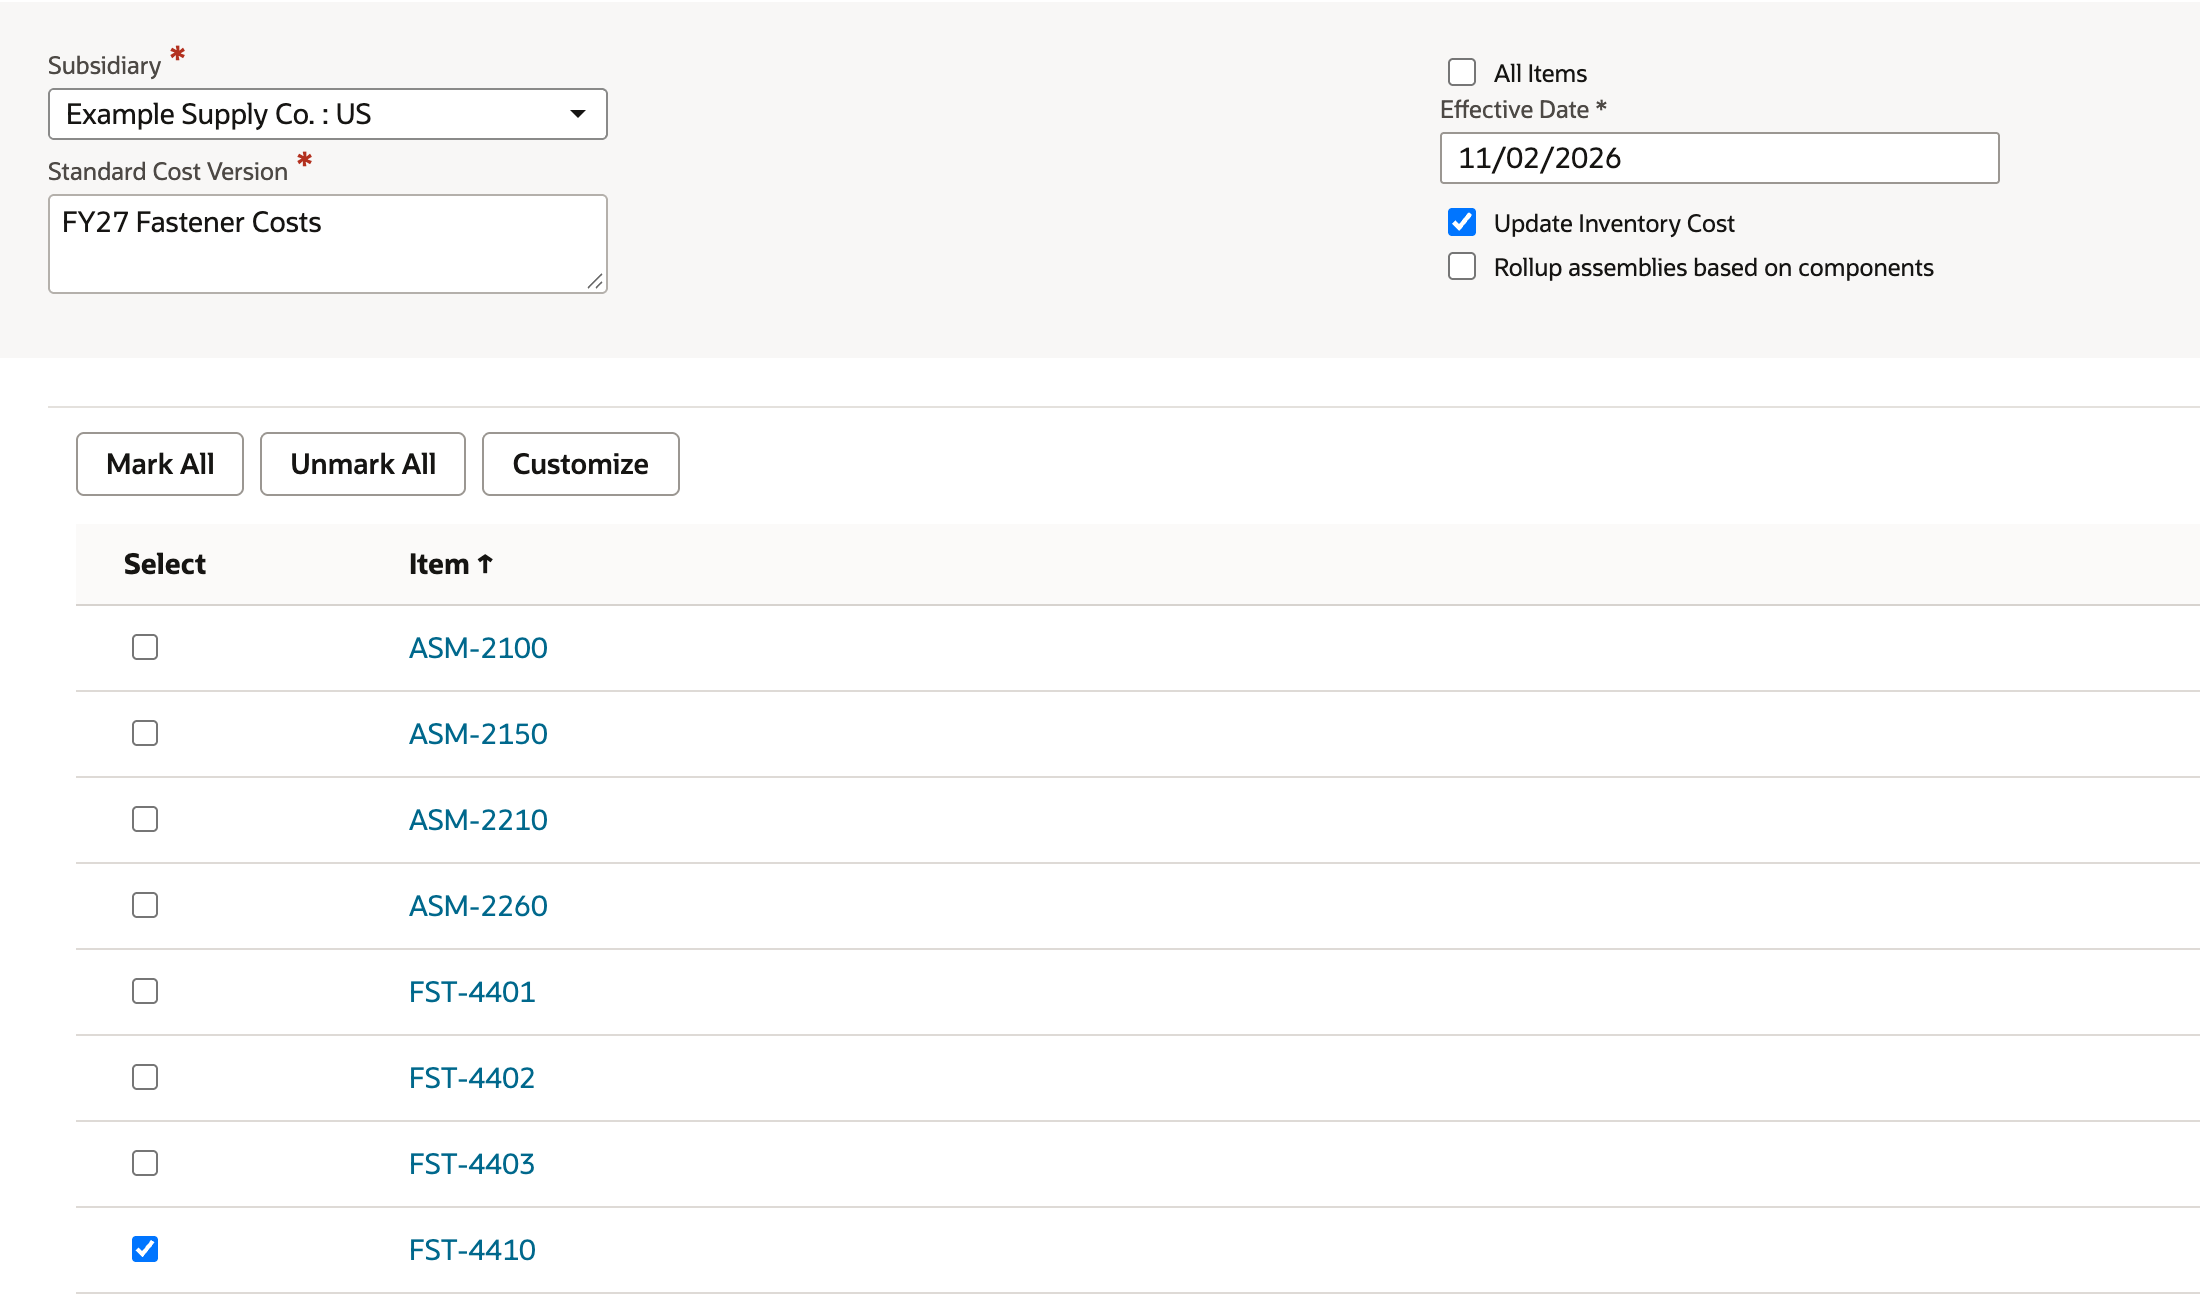This screenshot has width=2200, height=1312.
Task: Uncheck Update Inventory Cost
Action: pyautogui.click(x=1462, y=222)
